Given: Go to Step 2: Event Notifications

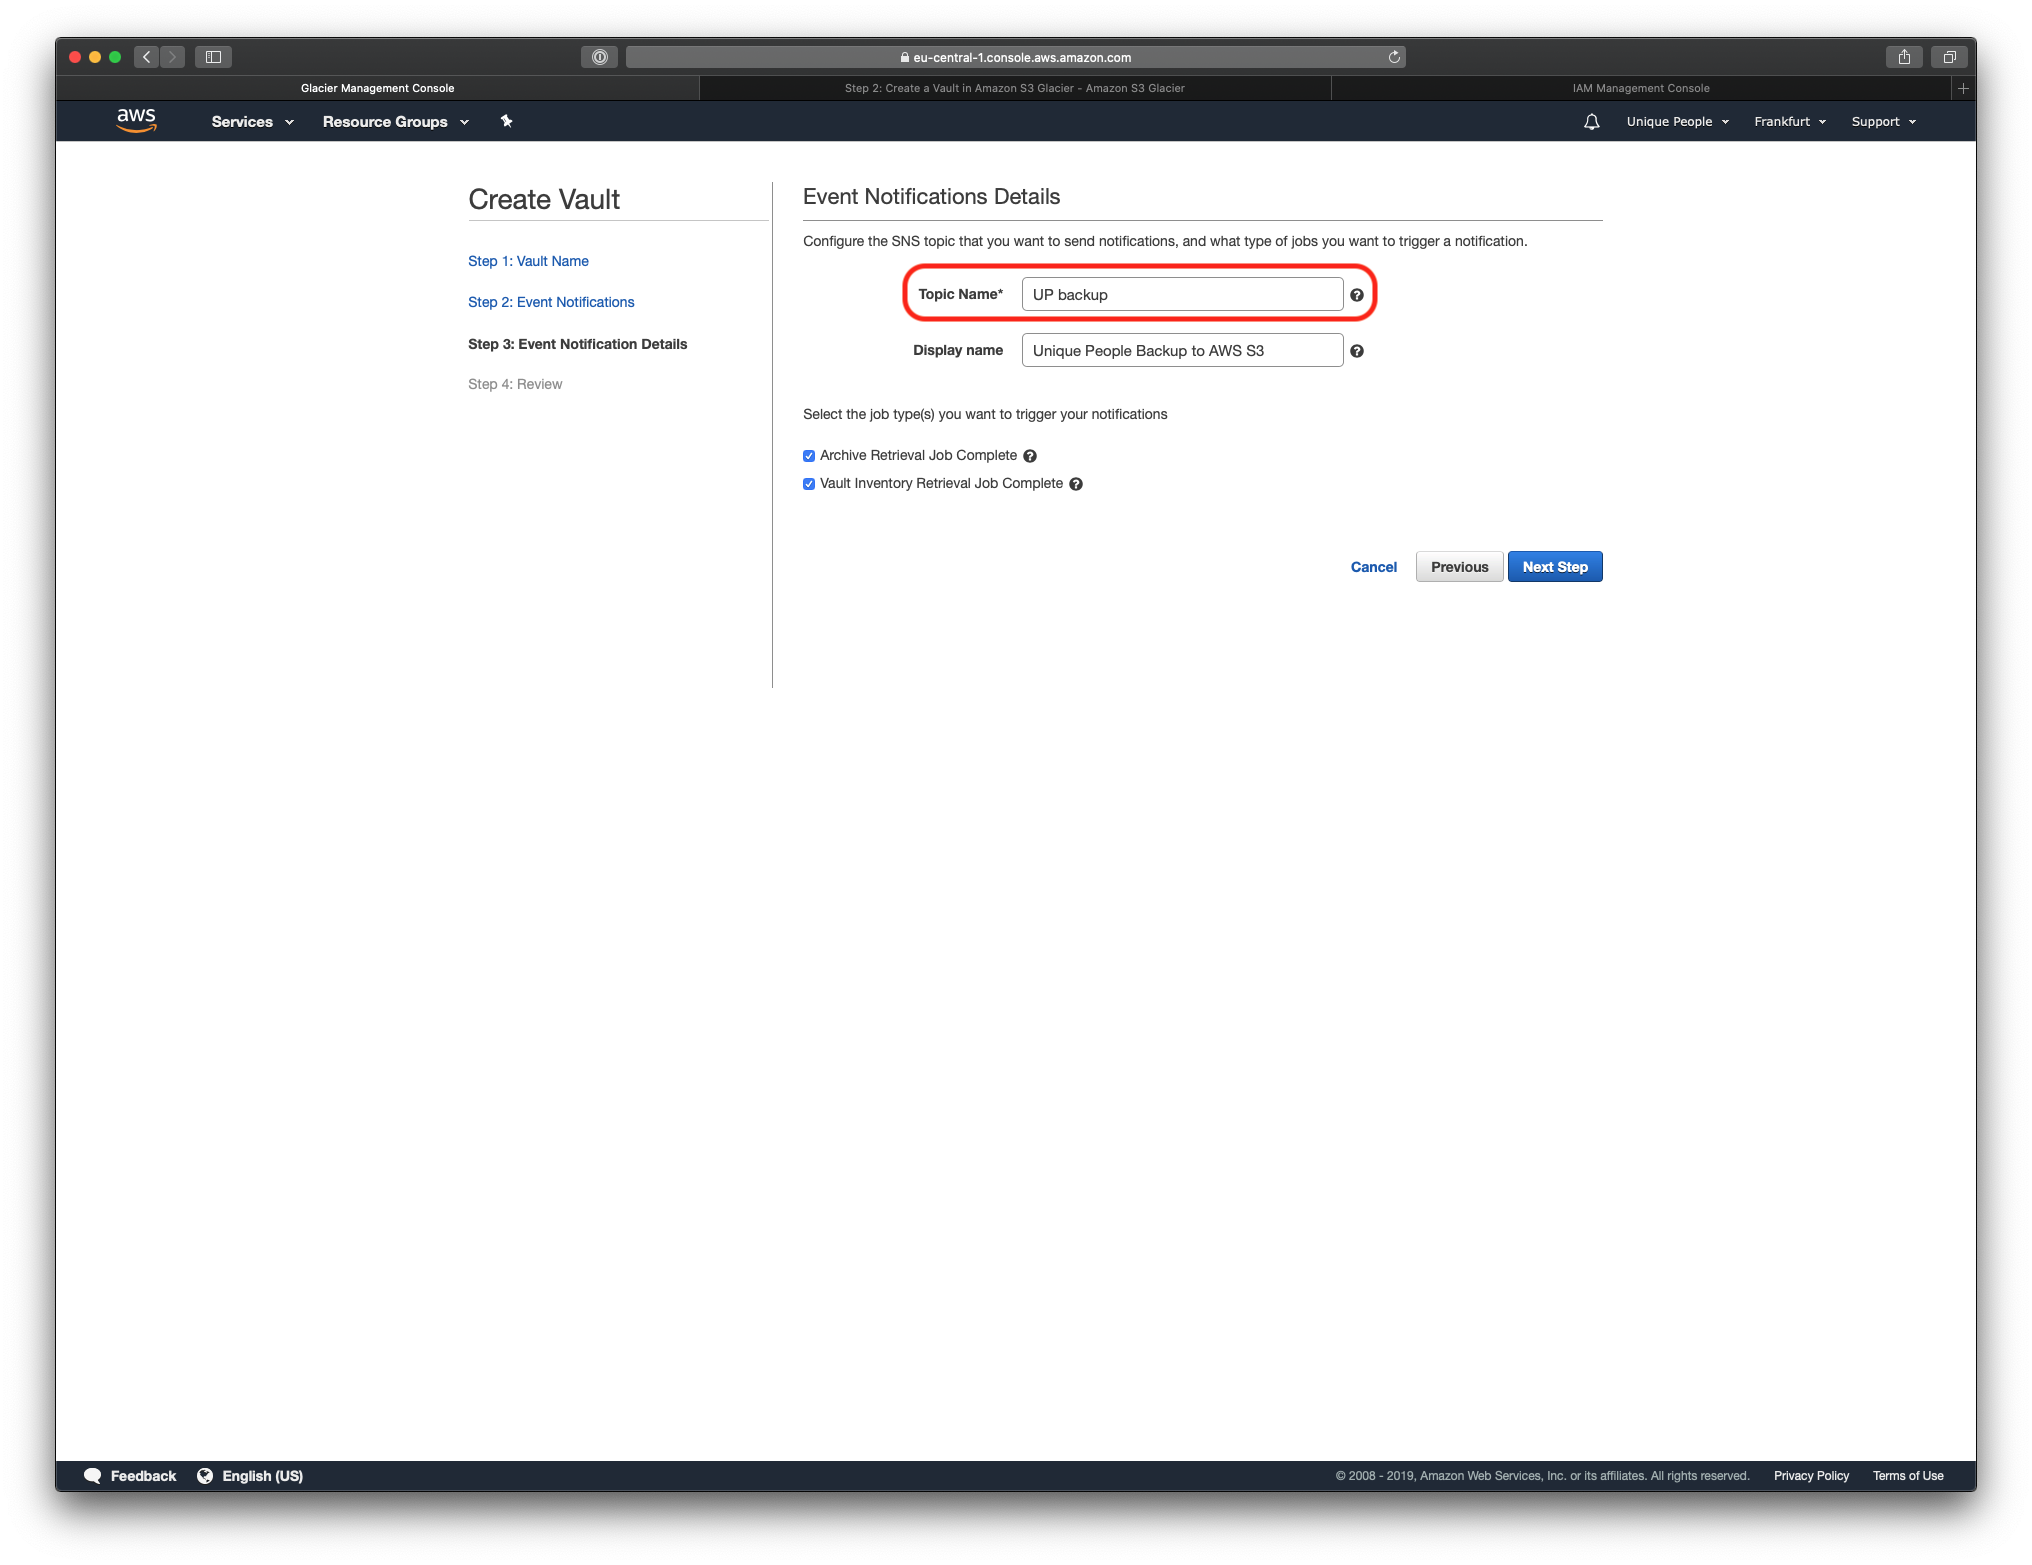Looking at the screenshot, I should click(551, 302).
